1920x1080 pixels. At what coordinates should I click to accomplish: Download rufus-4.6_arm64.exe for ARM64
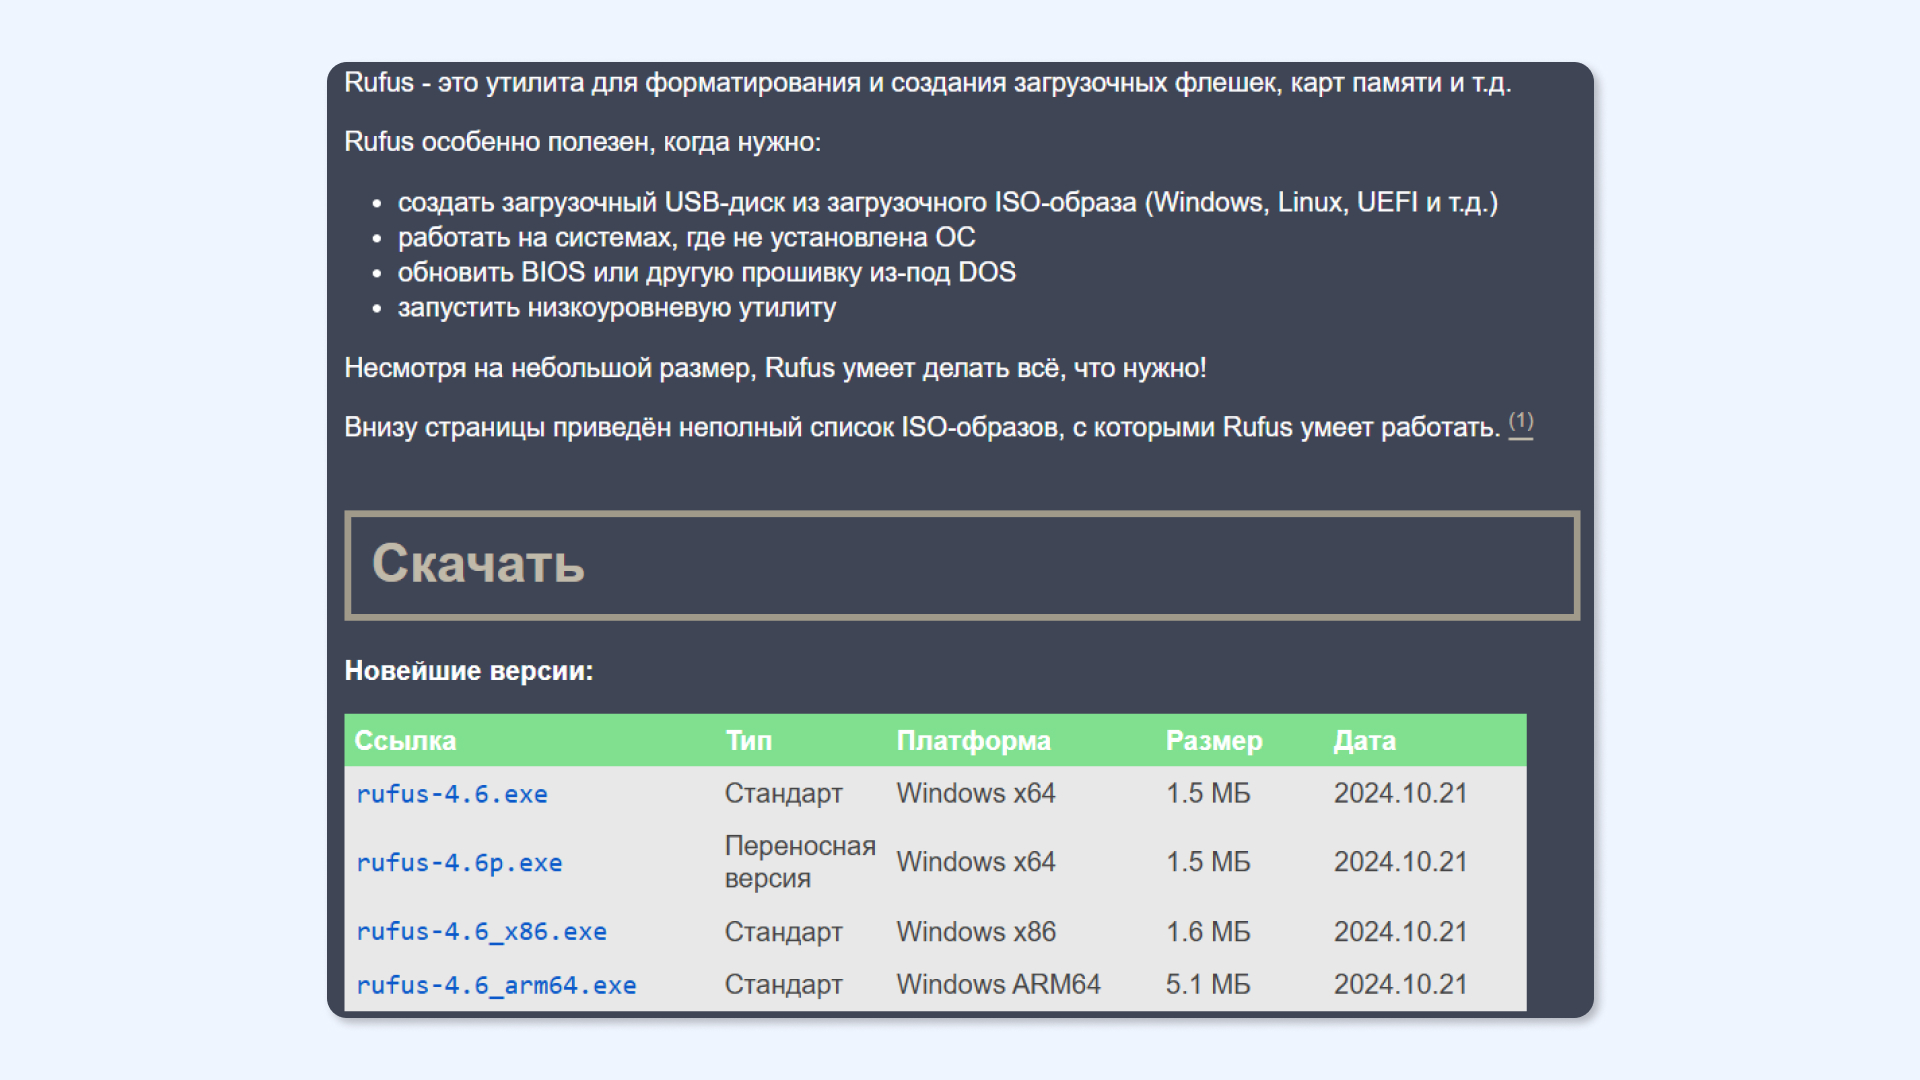[x=496, y=985]
